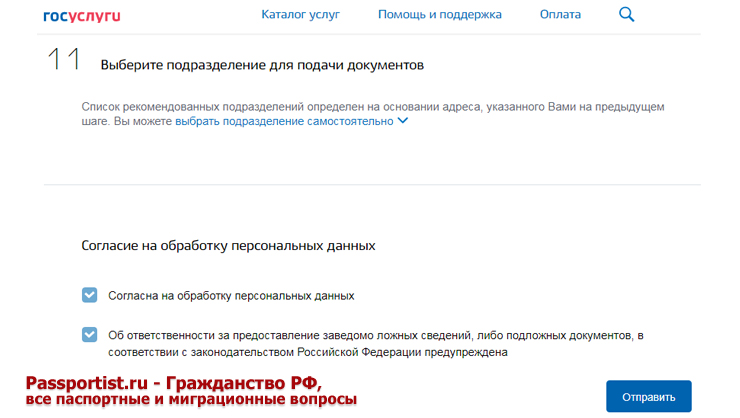Open the magnifier search icon
Screen dimensions: 740x418
[626, 15]
